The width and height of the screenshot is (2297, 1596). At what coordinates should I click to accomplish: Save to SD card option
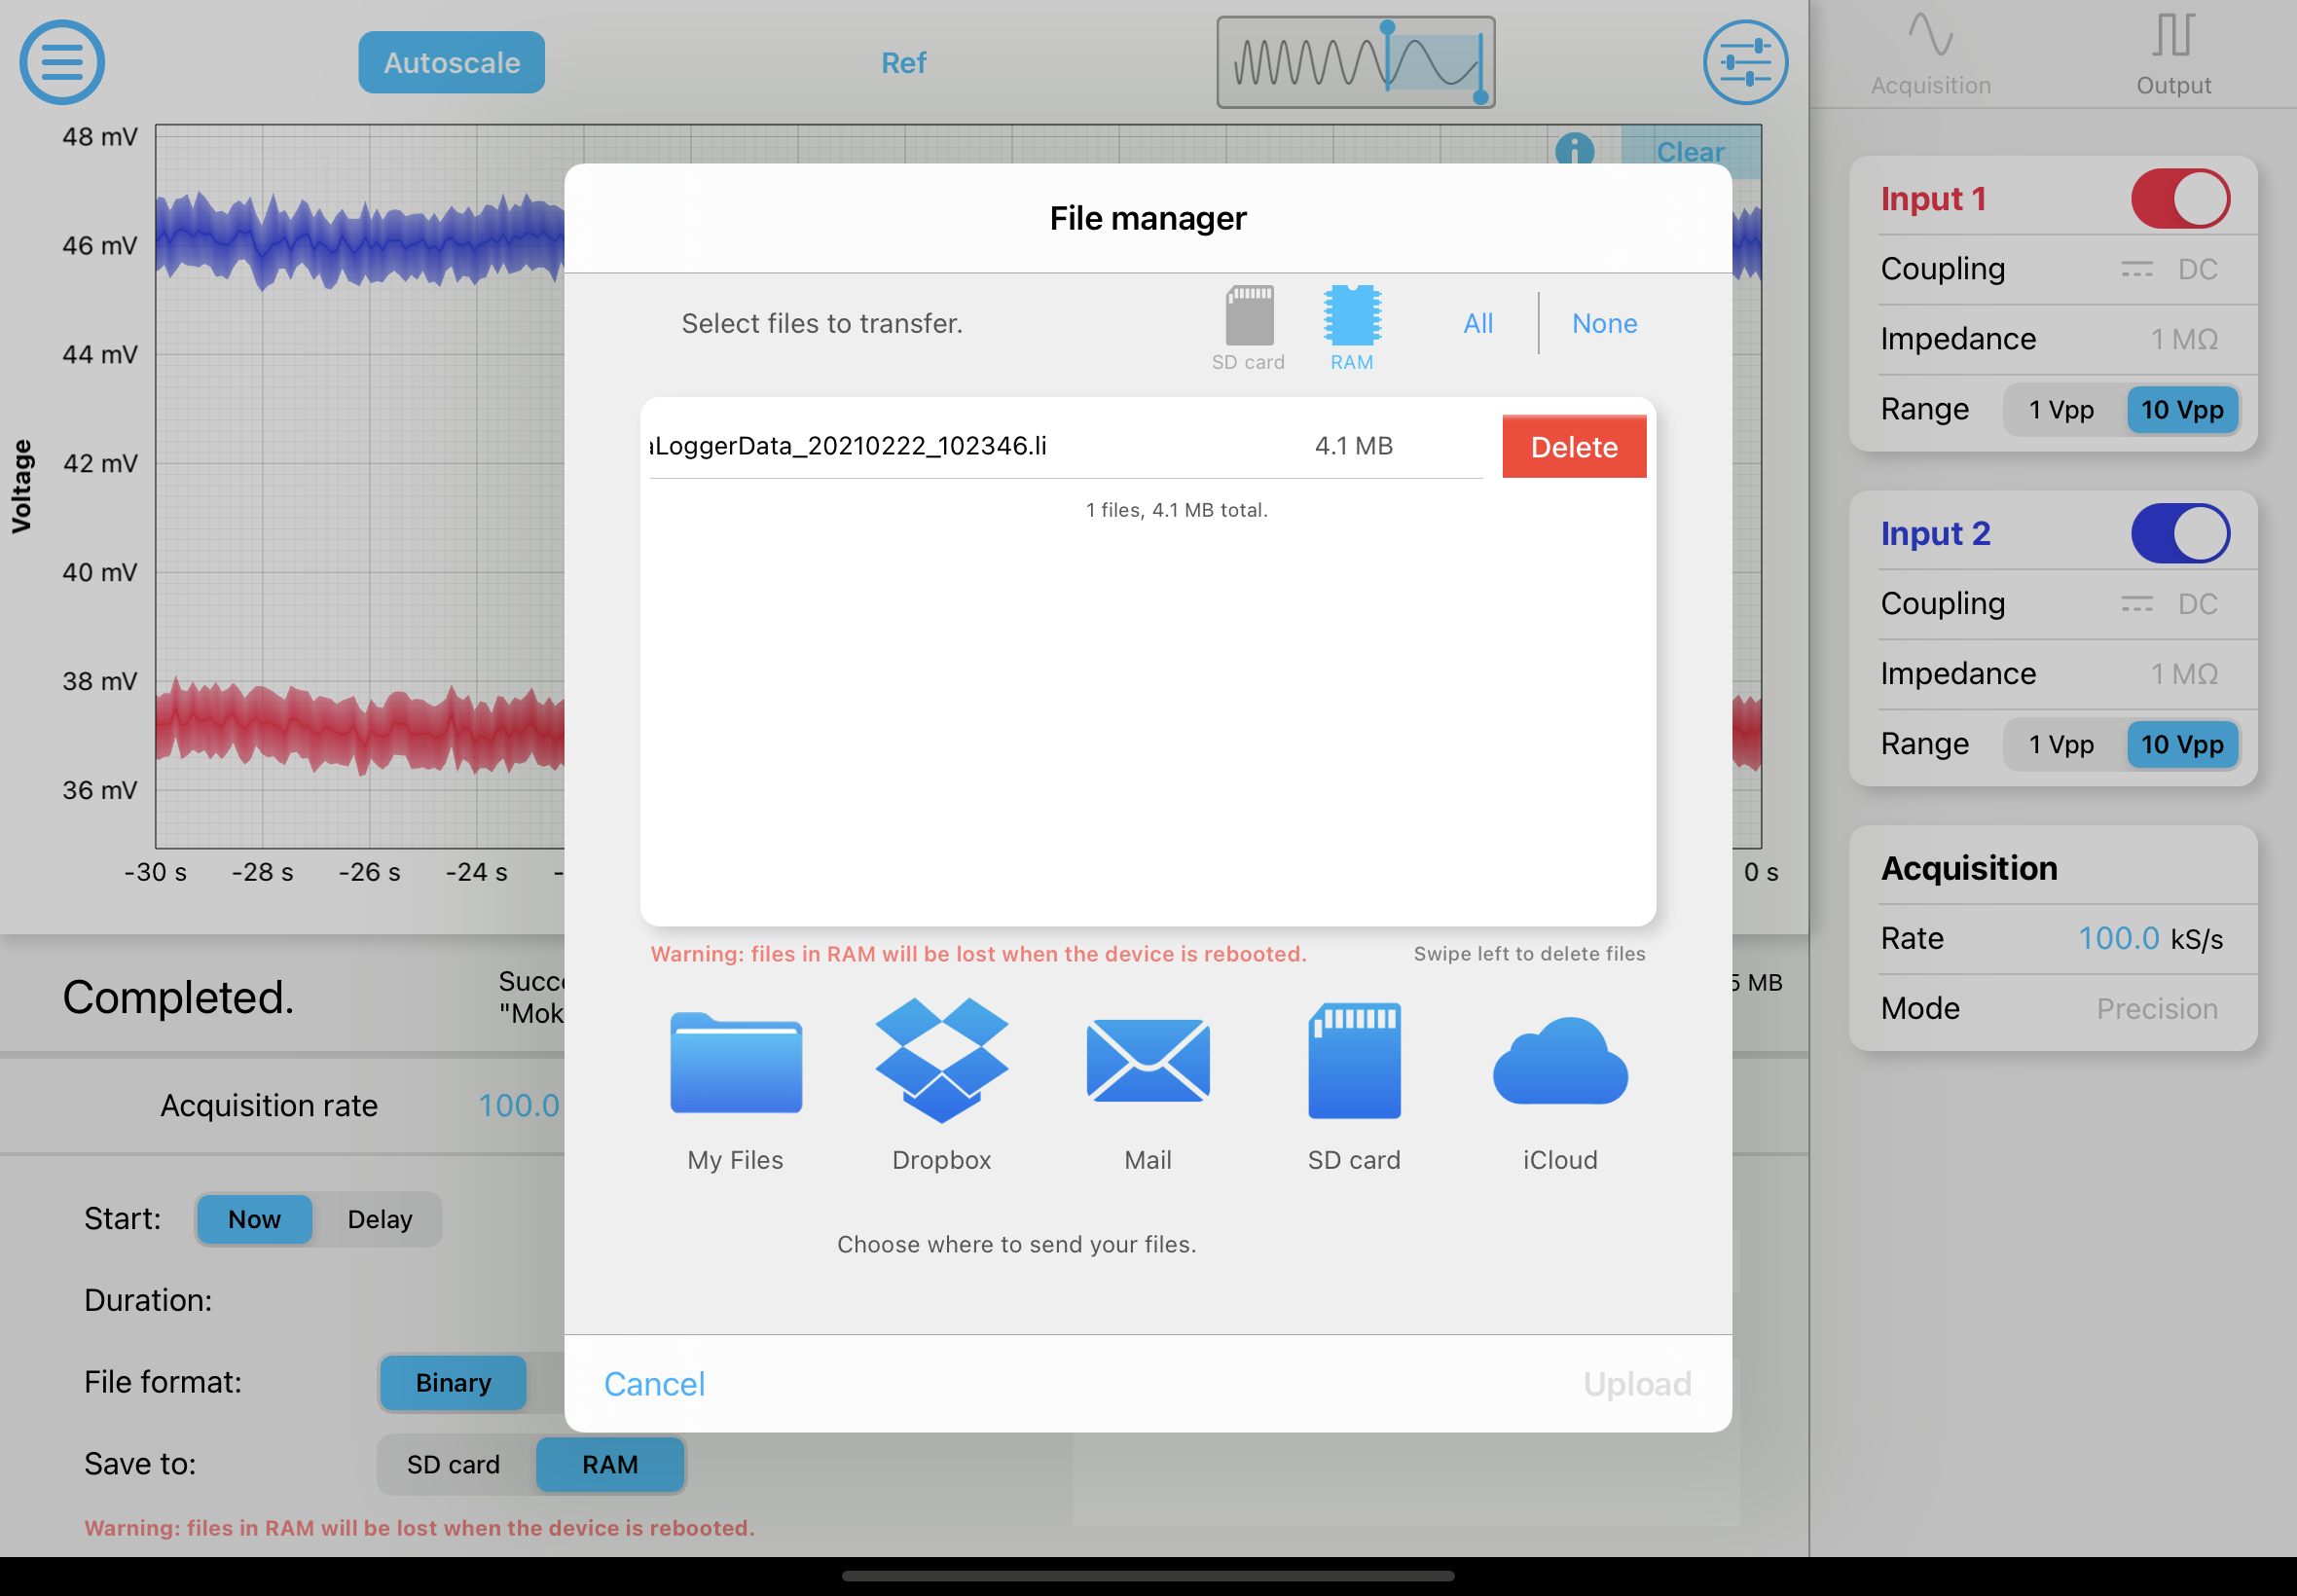click(453, 1465)
